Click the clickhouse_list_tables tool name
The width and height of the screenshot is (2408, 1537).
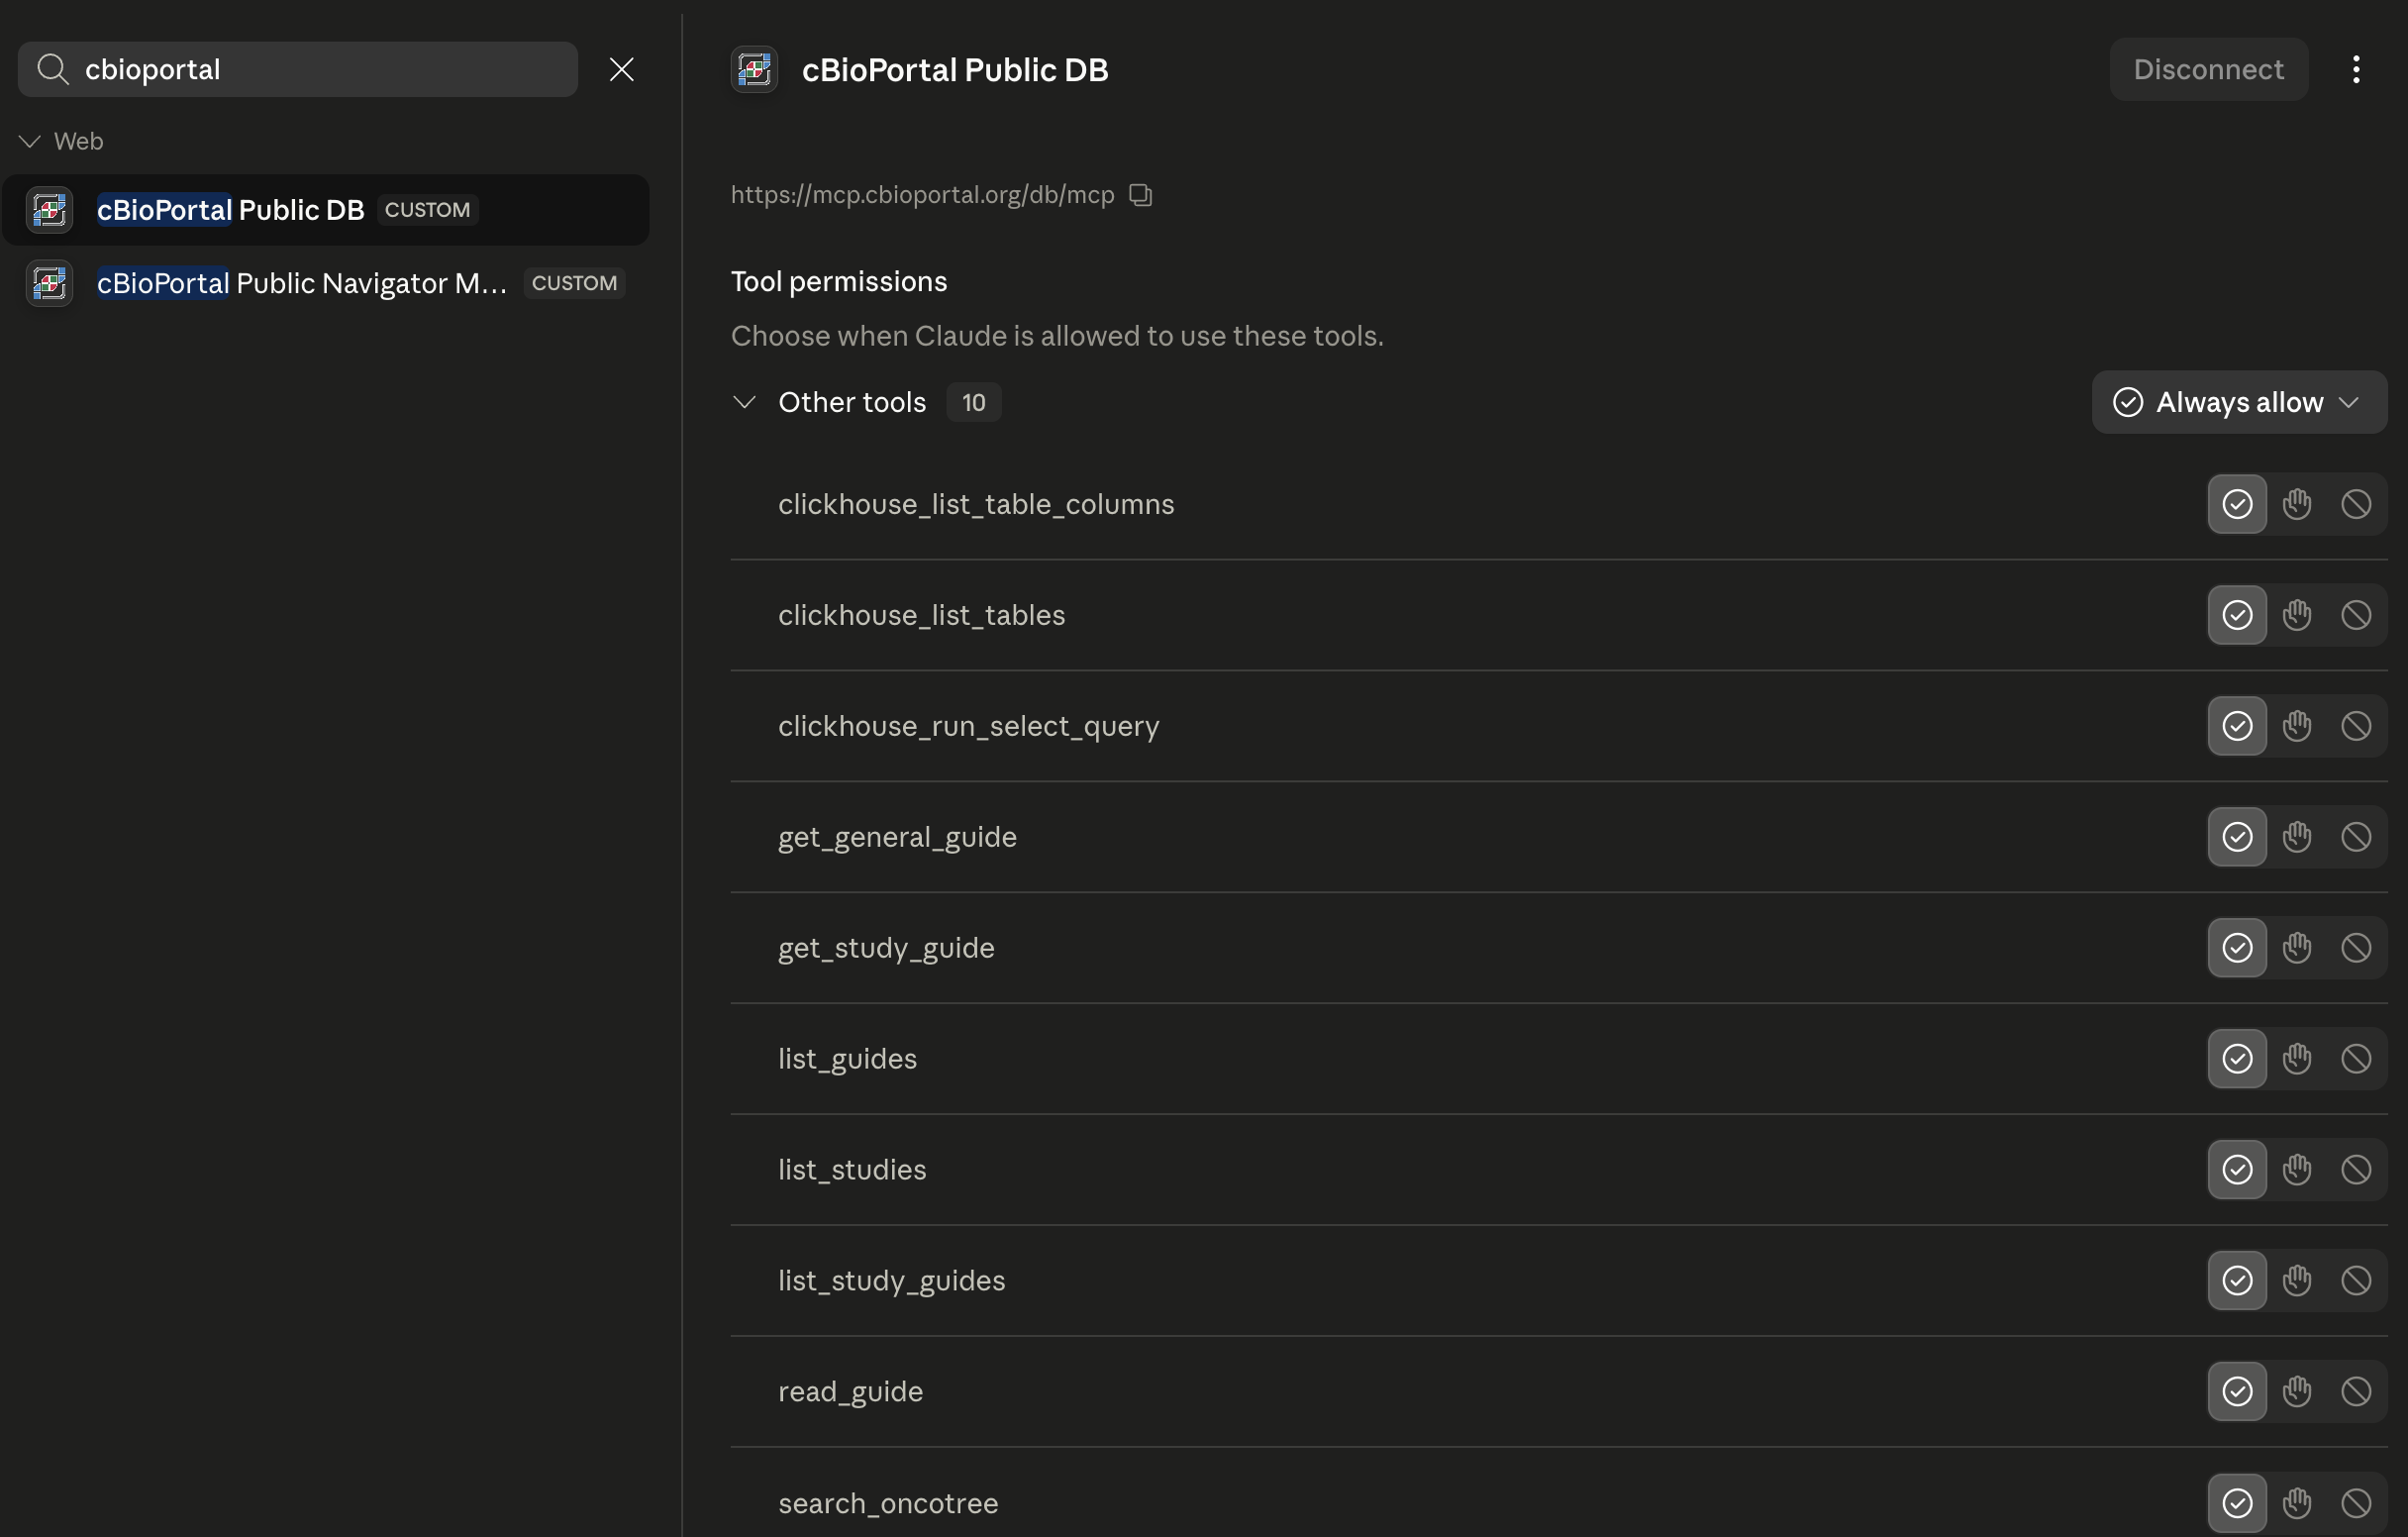(921, 615)
